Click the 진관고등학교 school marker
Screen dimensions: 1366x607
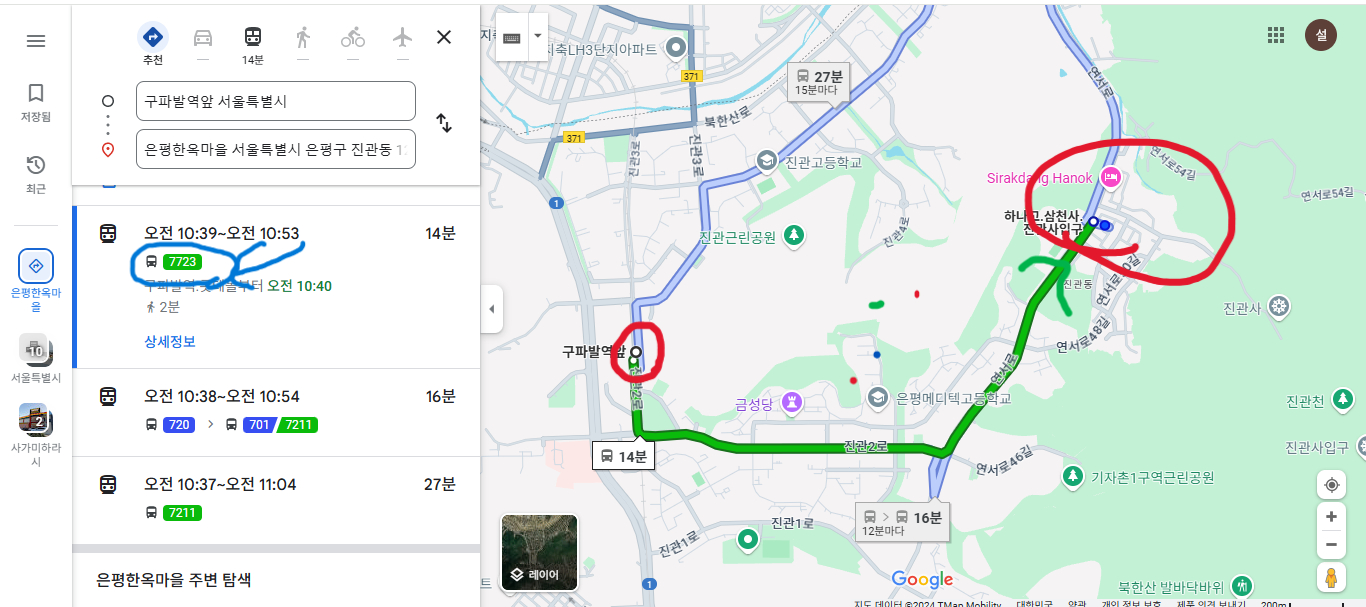(766, 160)
